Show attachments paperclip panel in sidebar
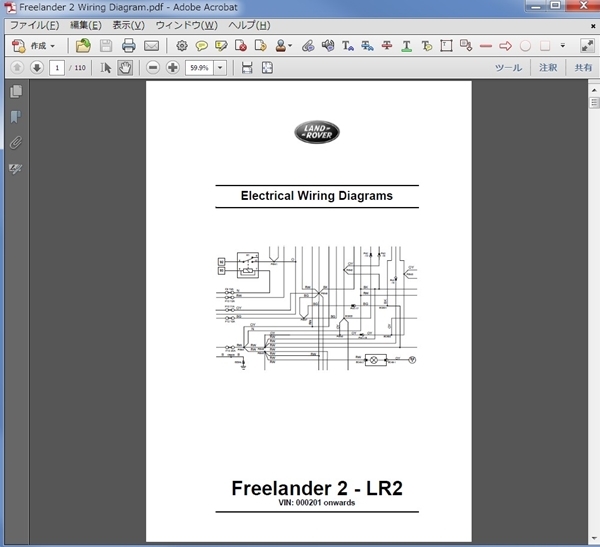The height and width of the screenshot is (547, 600). 16,143
